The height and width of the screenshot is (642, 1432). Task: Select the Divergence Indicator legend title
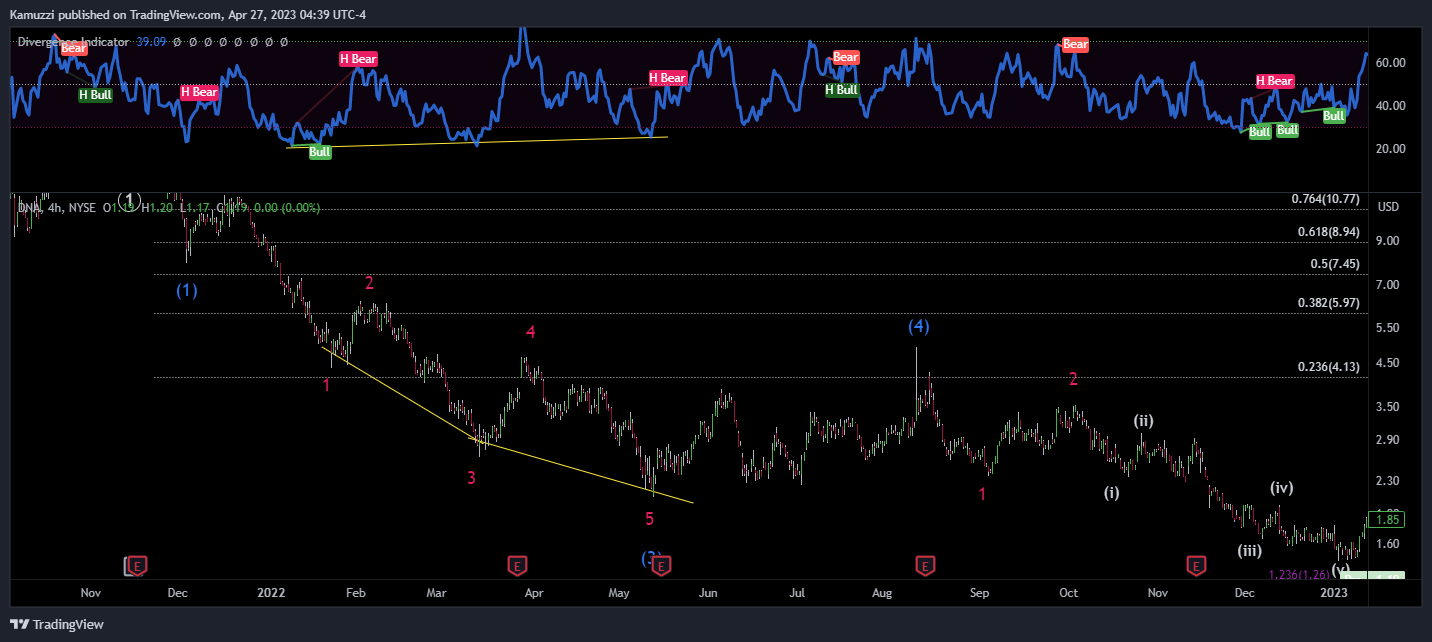[73, 42]
